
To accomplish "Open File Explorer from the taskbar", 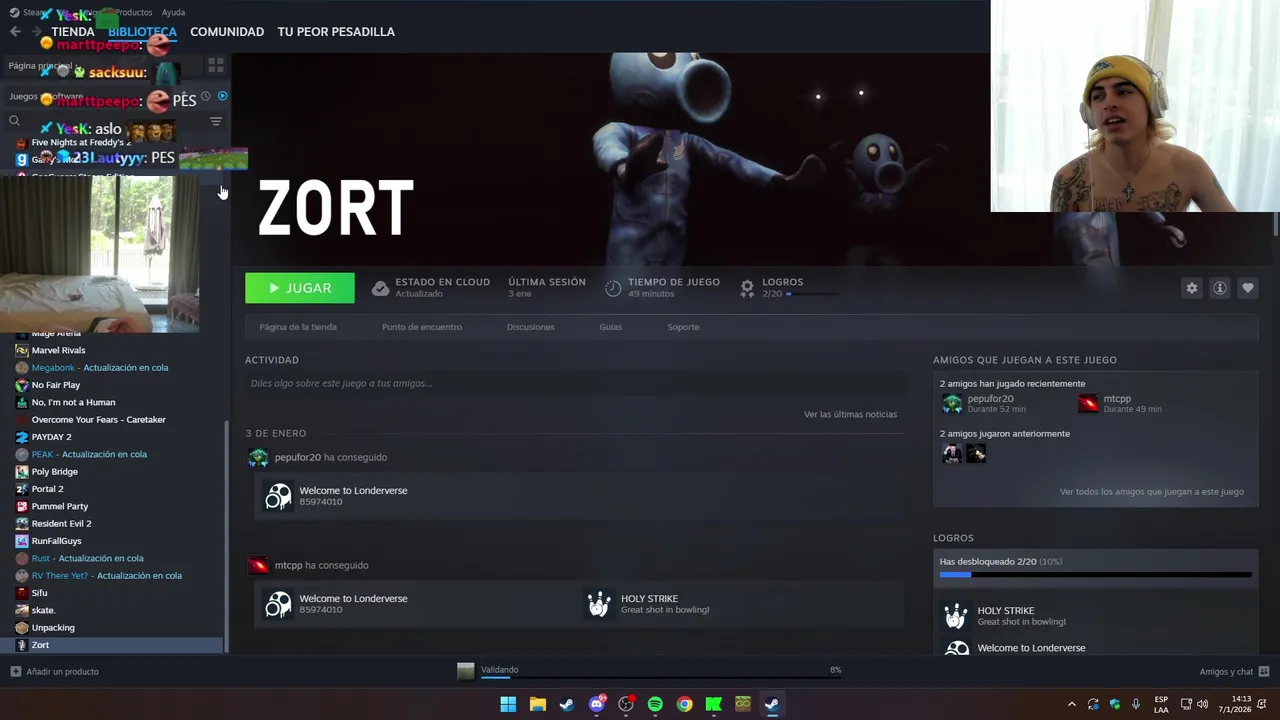I will tap(537, 704).
